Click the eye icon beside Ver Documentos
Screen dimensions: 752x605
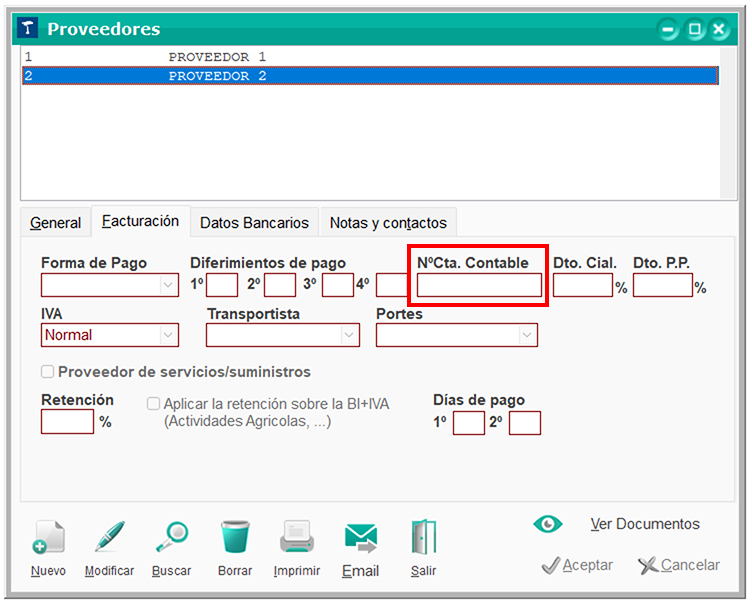tap(548, 524)
